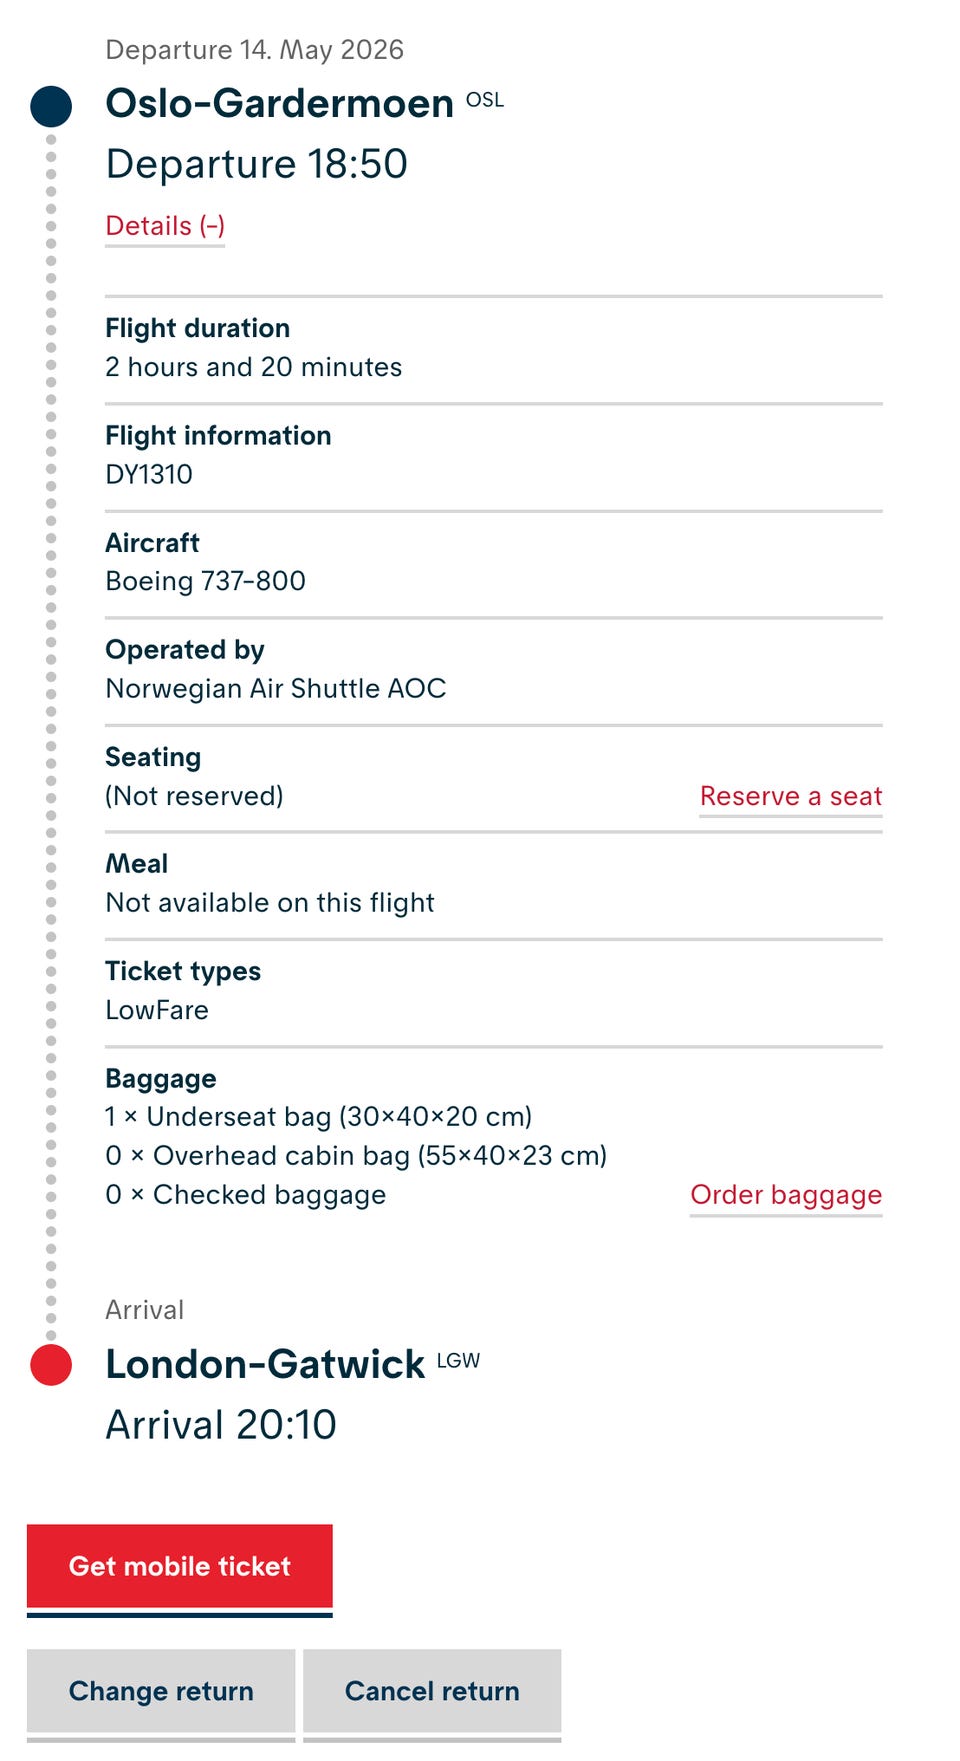Select the London-Gatwick airport heading
Screen dimensions: 960x1761
[265, 1365]
